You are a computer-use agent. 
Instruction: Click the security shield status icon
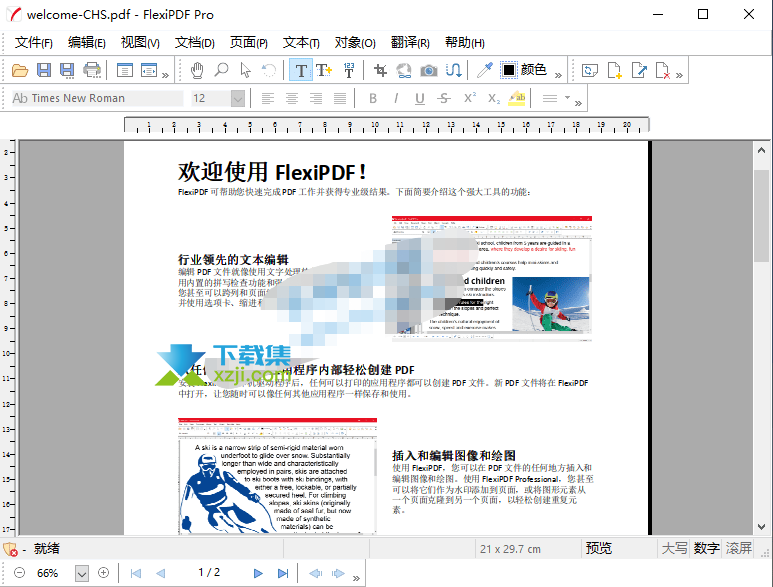[10, 549]
